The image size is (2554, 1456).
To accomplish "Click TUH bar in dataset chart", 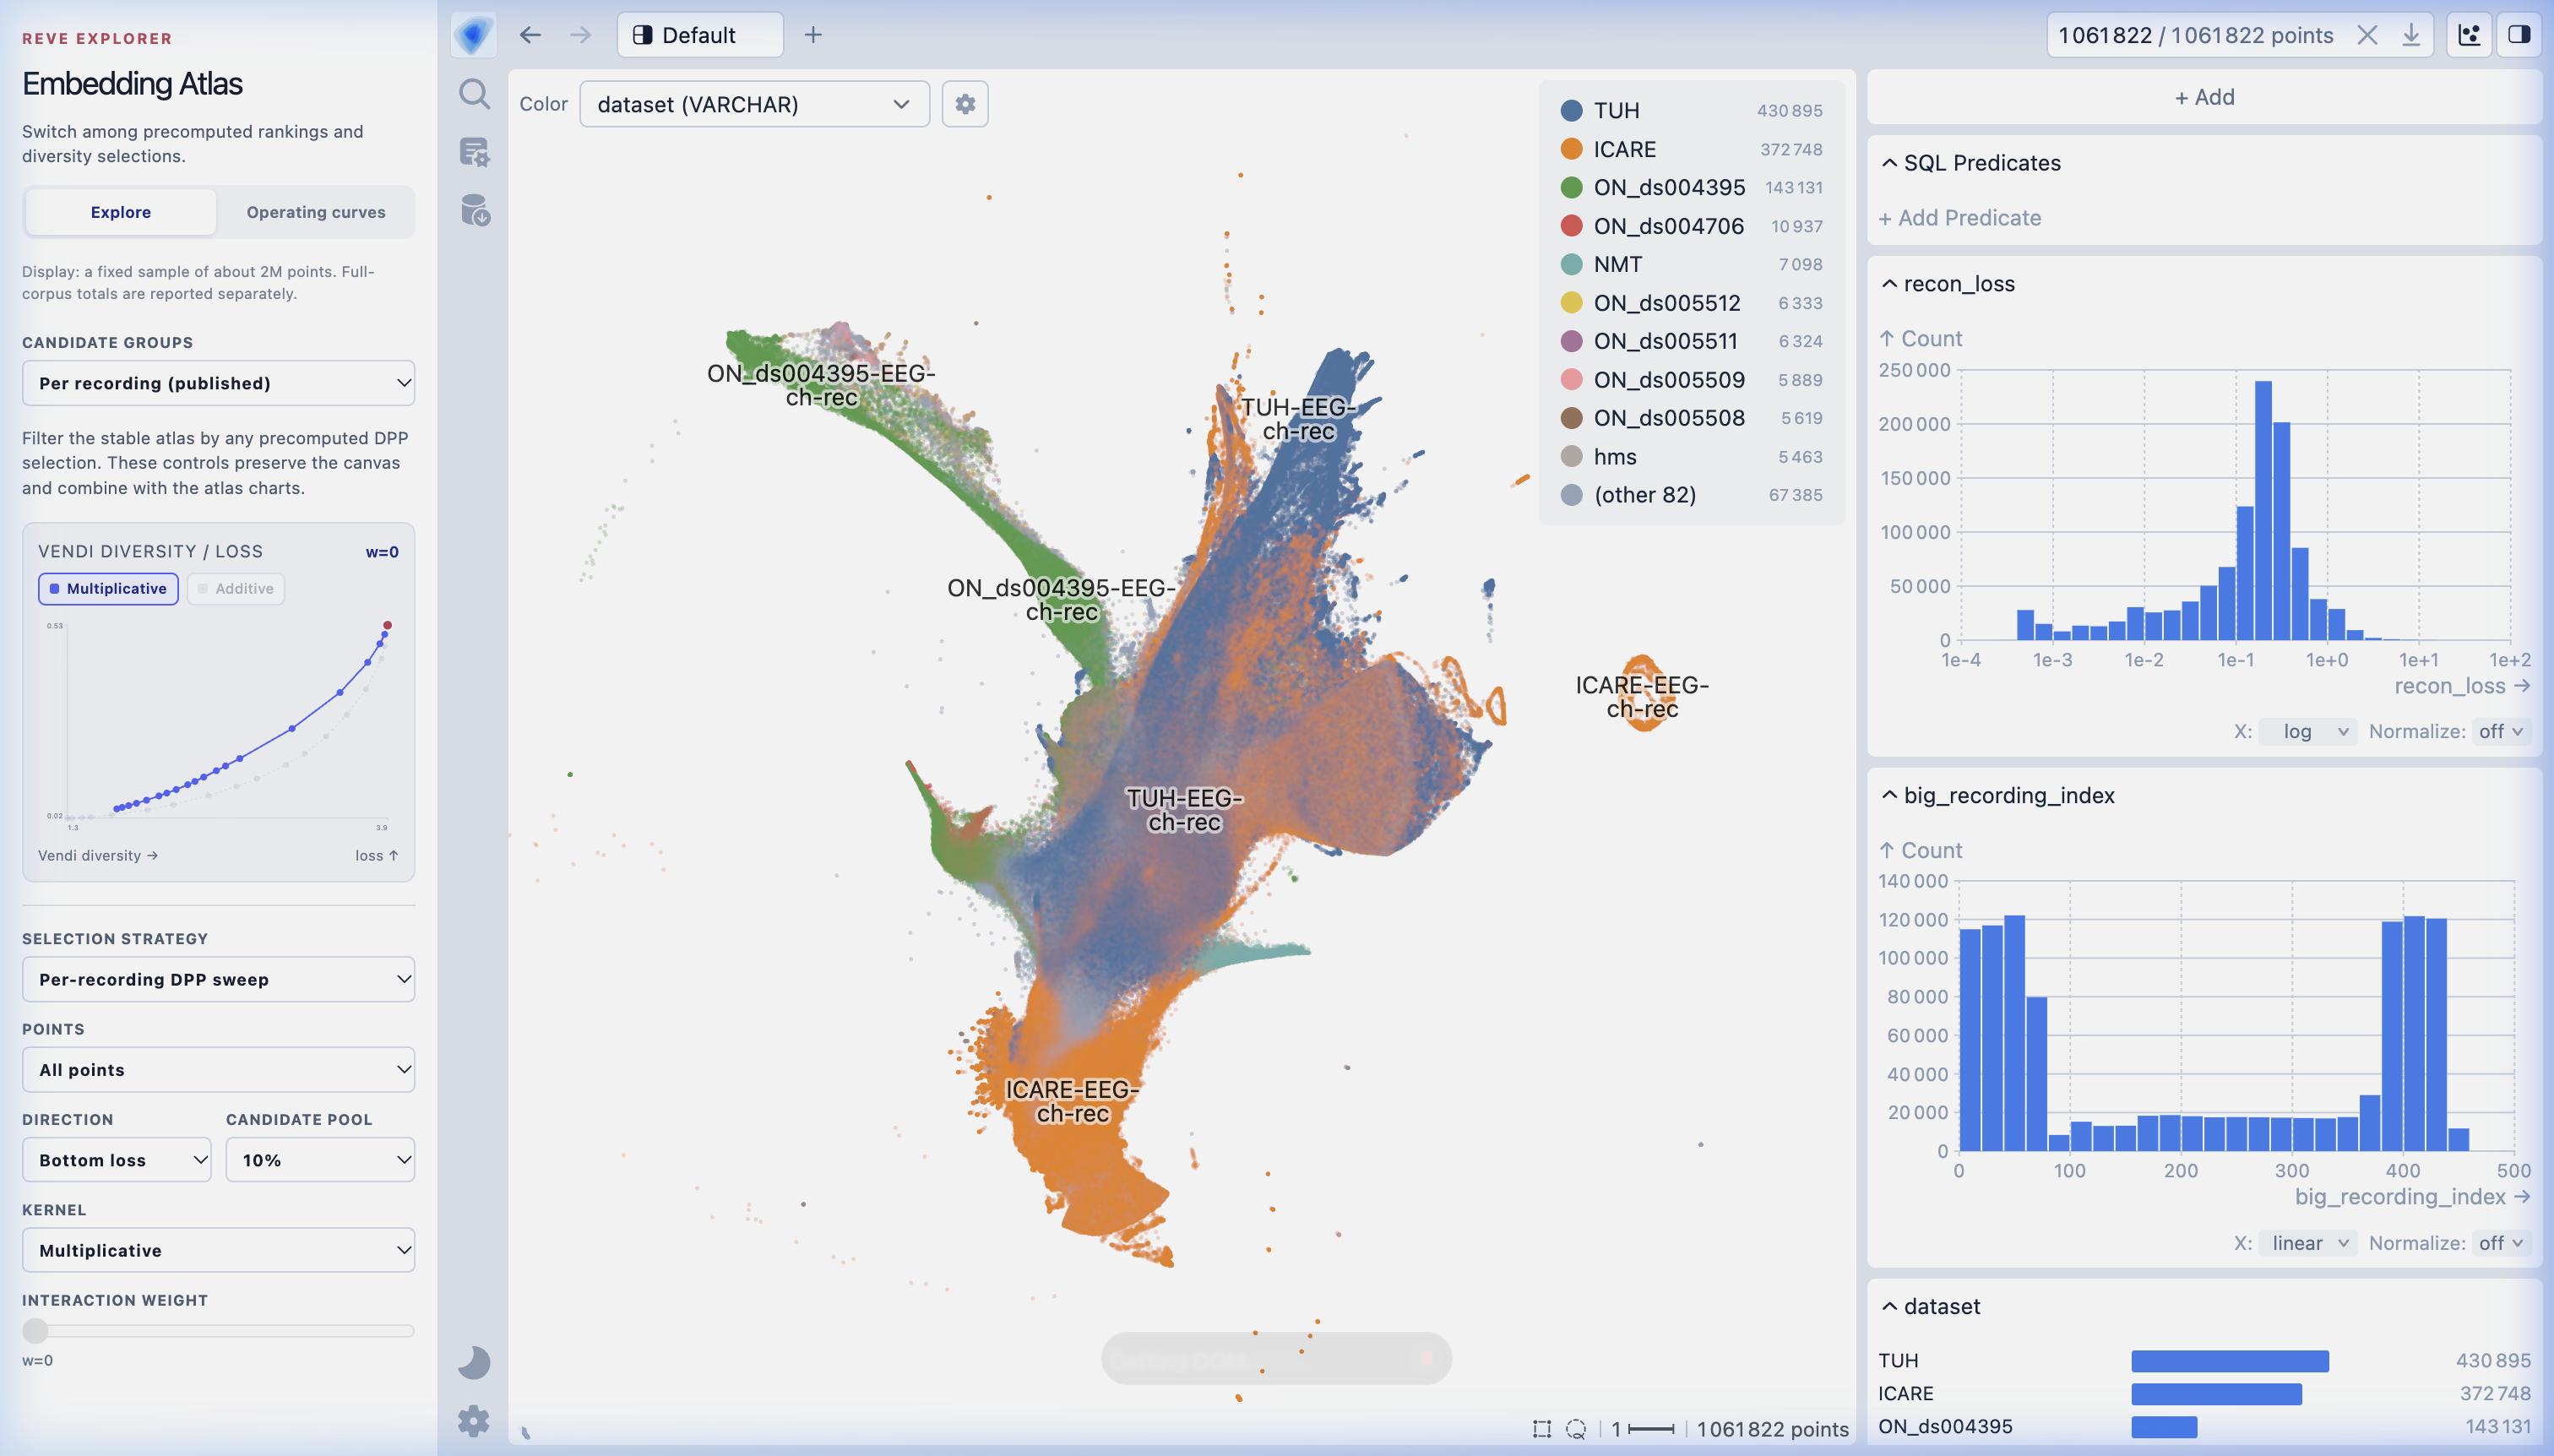I will pos(2229,1361).
